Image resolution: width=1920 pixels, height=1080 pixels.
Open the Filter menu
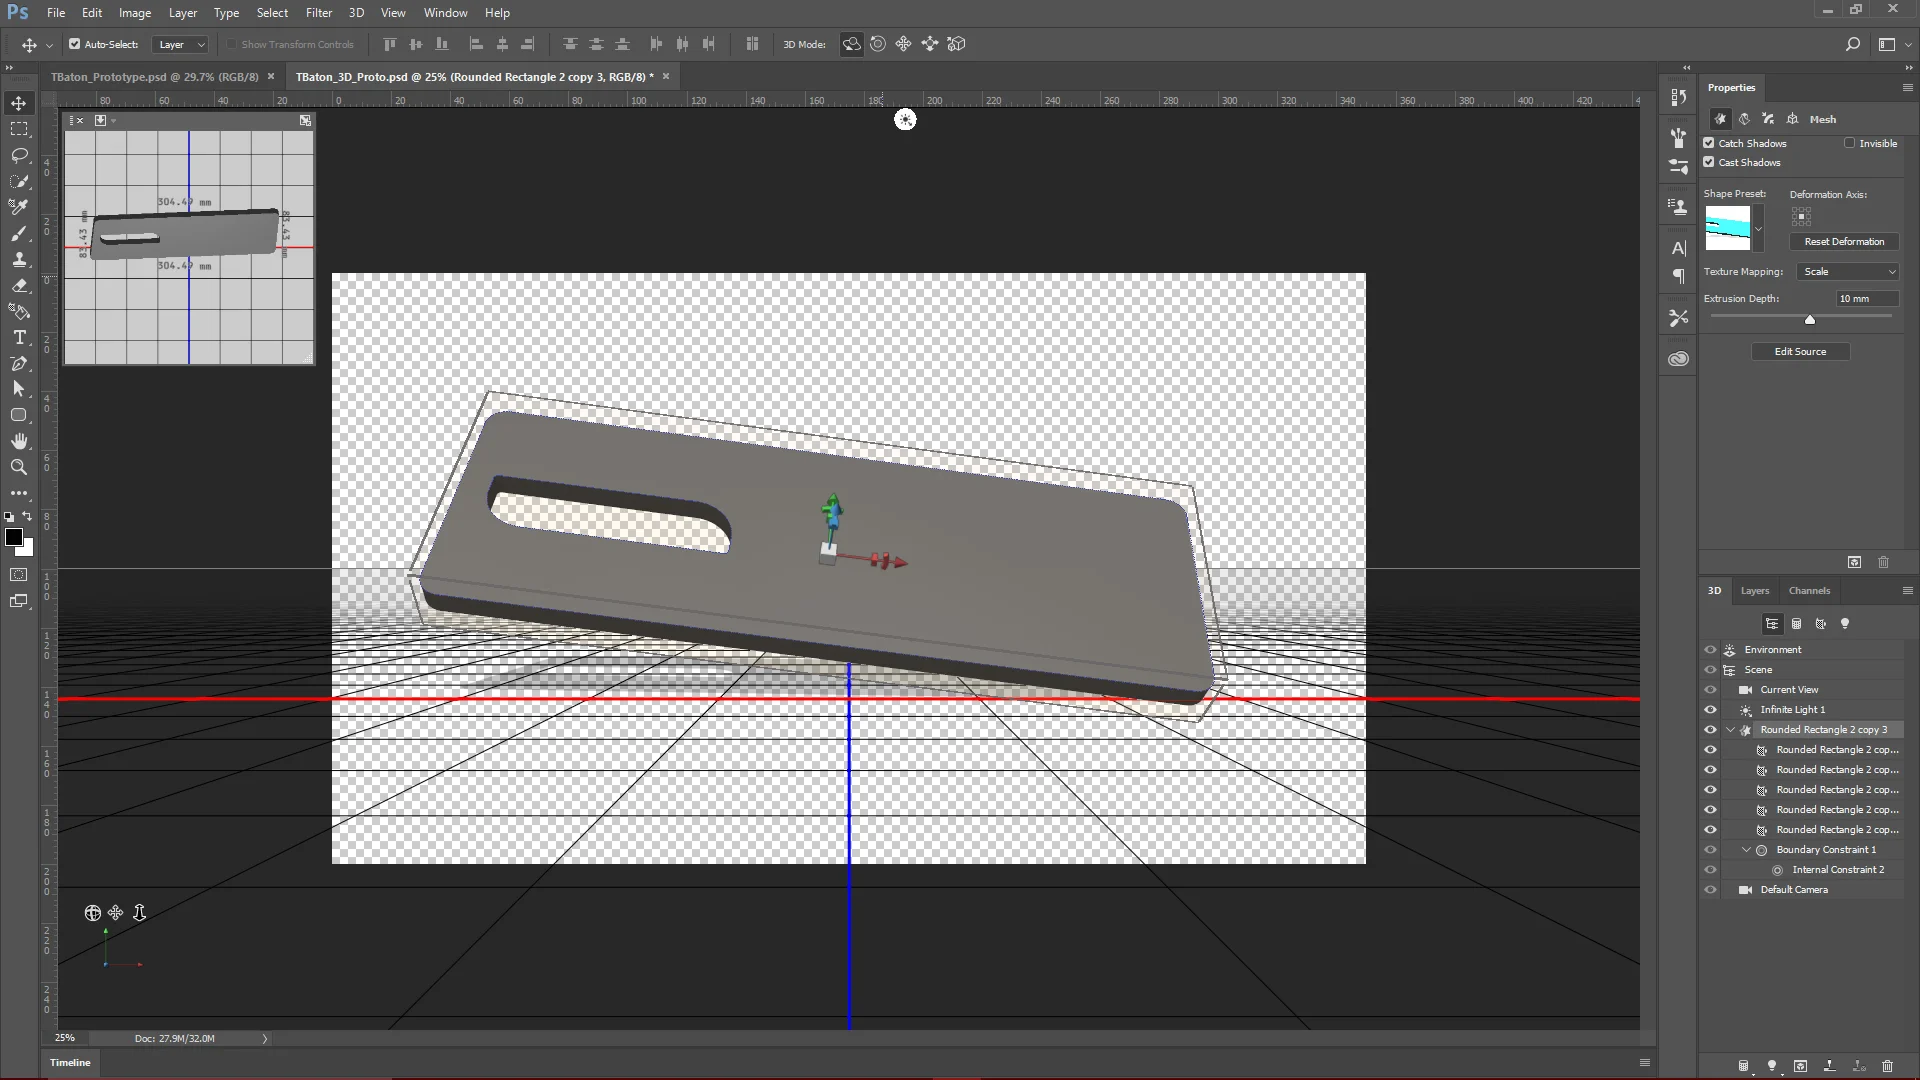[x=318, y=13]
